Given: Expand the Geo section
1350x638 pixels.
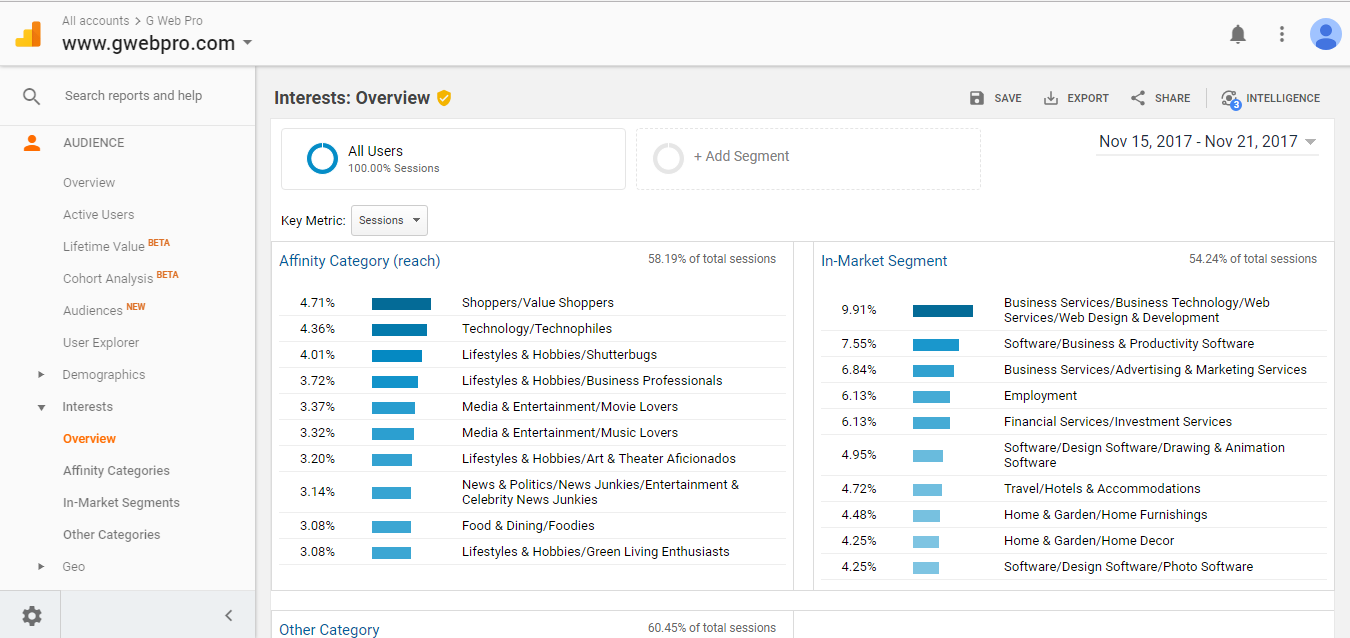Looking at the screenshot, I should pyautogui.click(x=73, y=567).
